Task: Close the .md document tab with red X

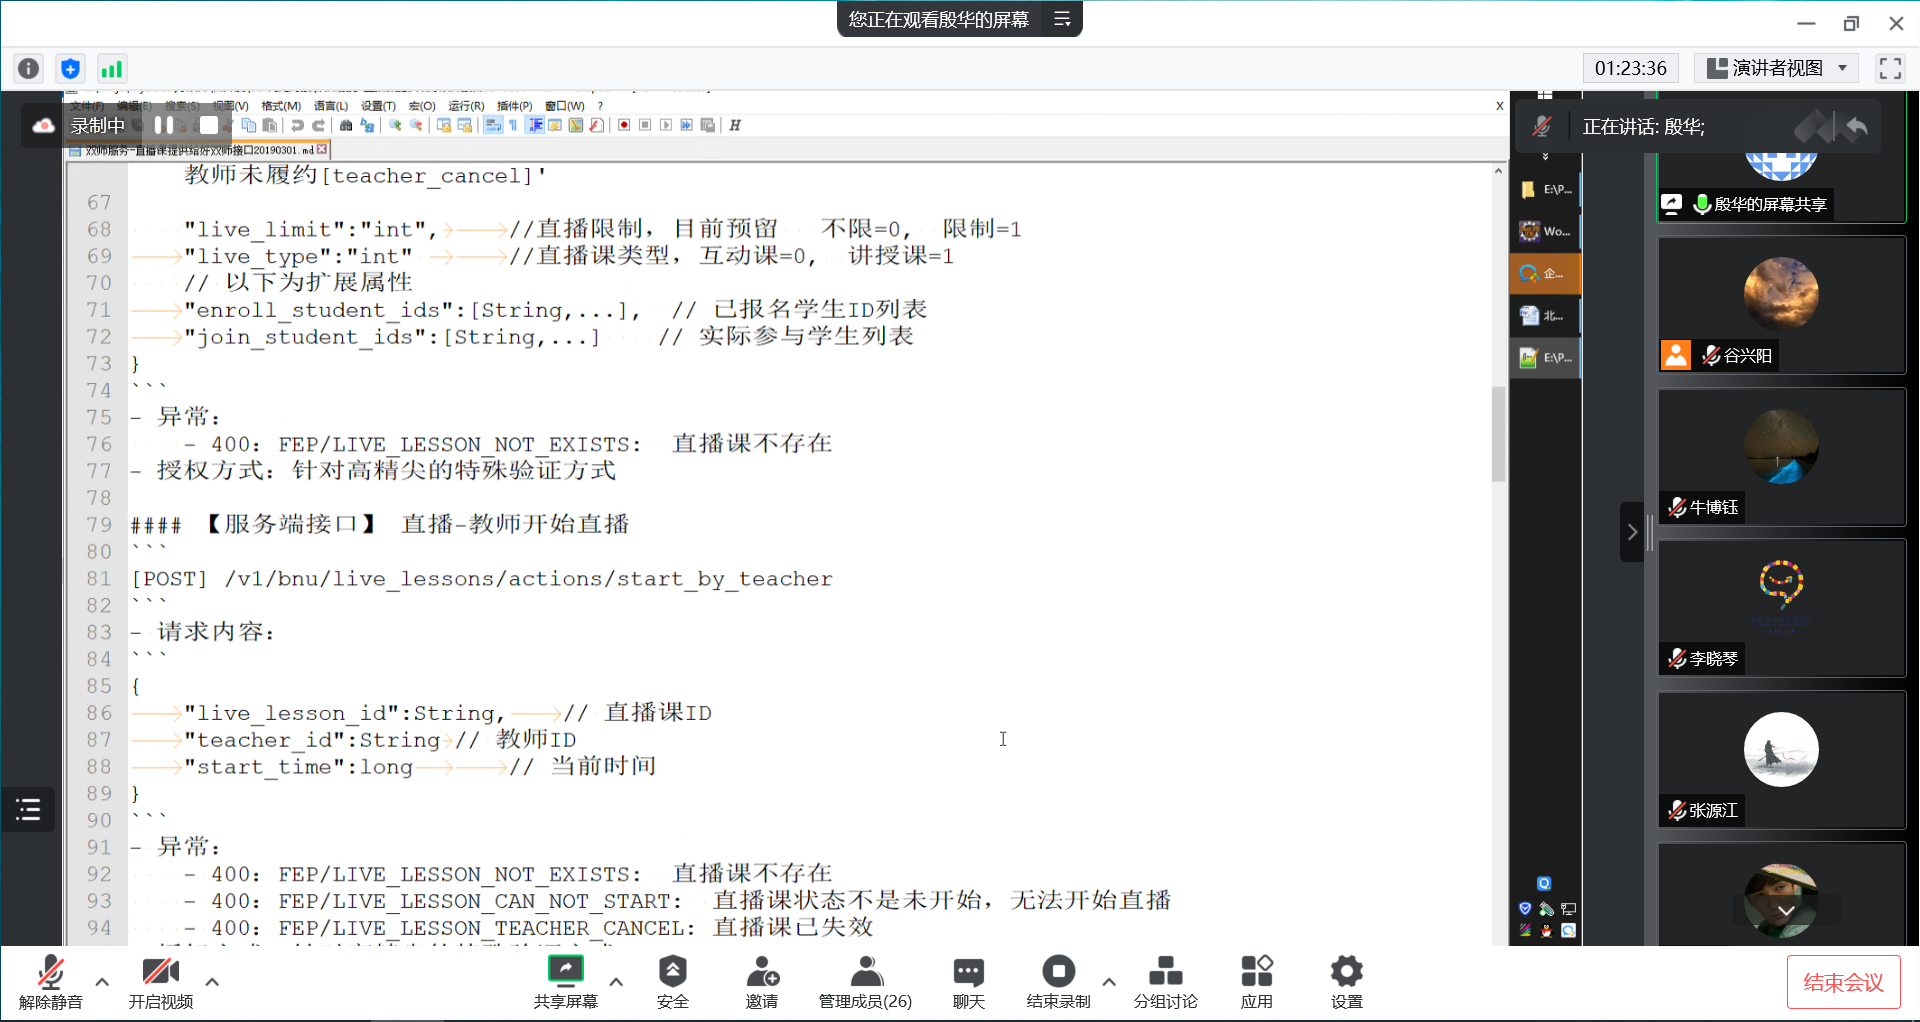Action: click(x=322, y=149)
